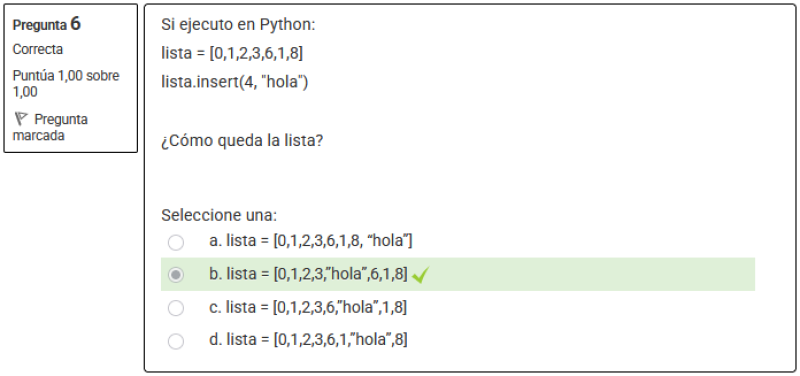Select radio button for option a
Screen dimensions: 800x376
tap(176, 242)
